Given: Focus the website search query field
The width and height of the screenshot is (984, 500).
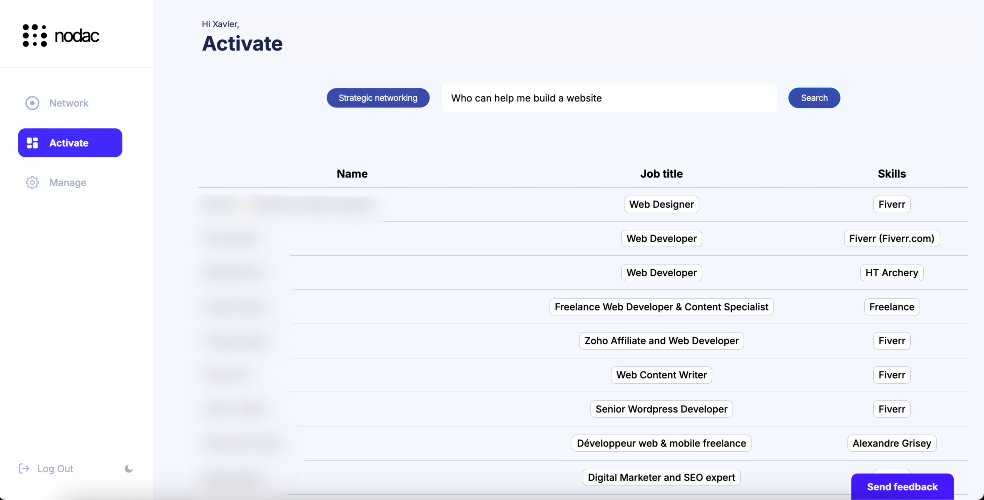Looking at the screenshot, I should 609,98.
